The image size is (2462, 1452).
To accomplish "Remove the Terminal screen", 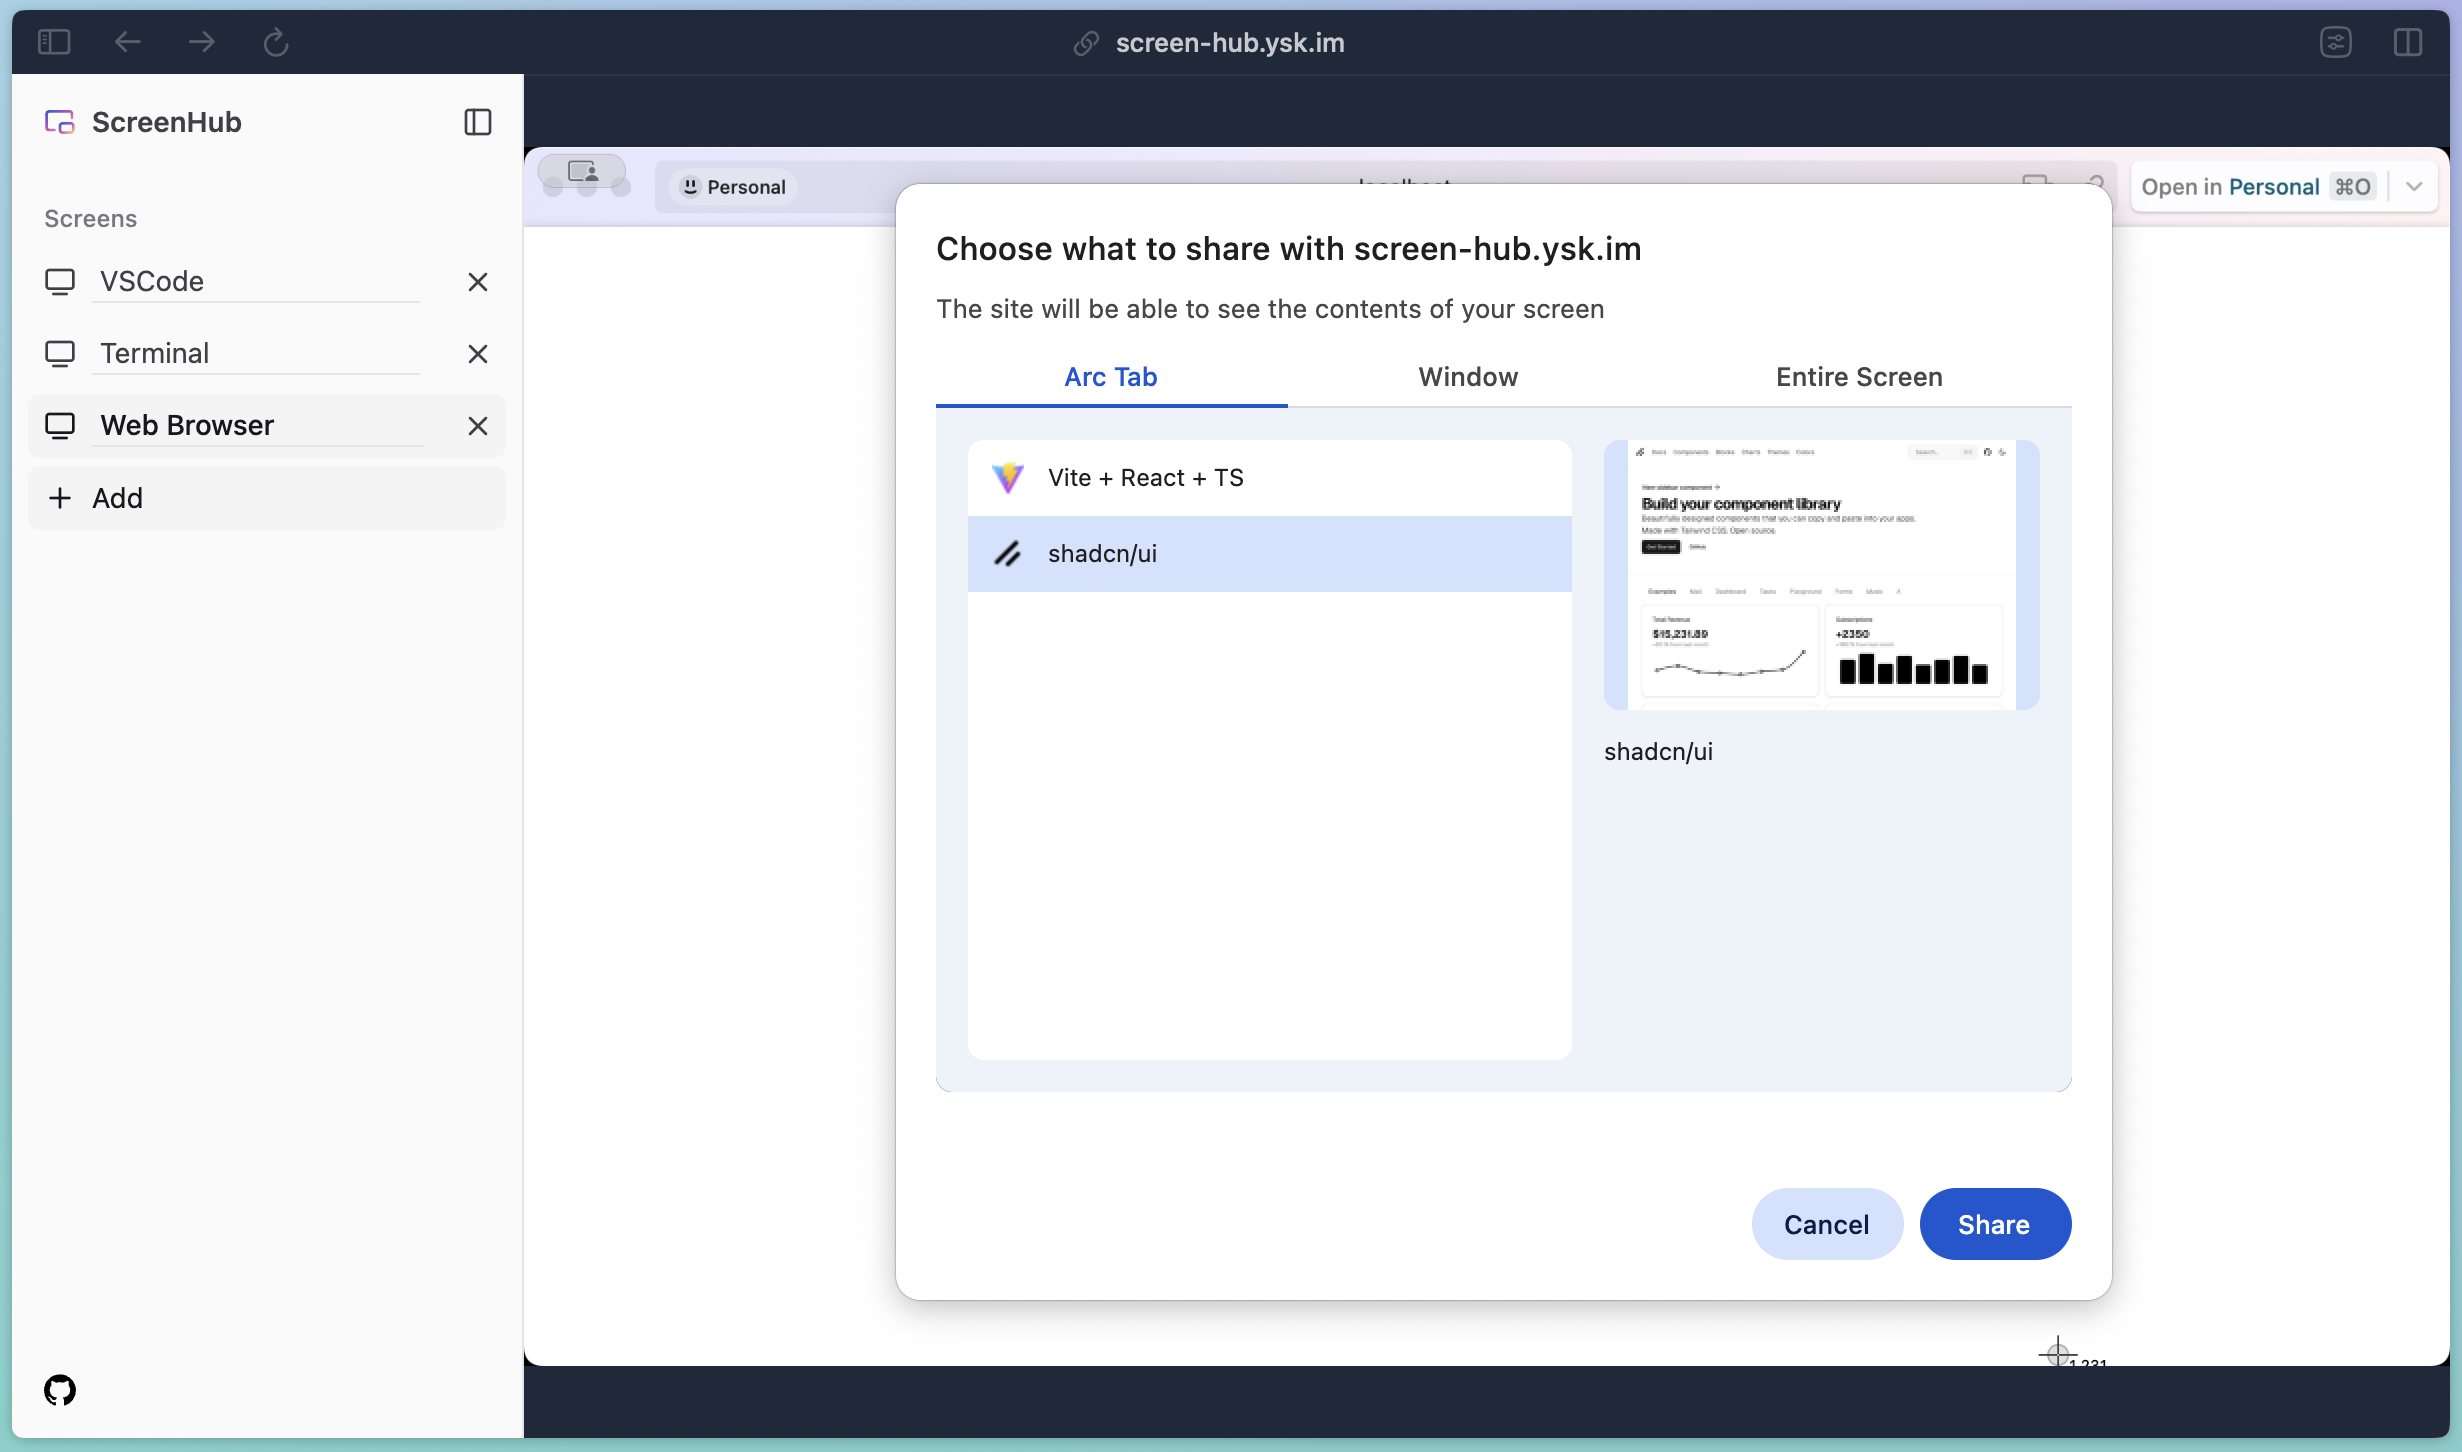I will point(478,354).
